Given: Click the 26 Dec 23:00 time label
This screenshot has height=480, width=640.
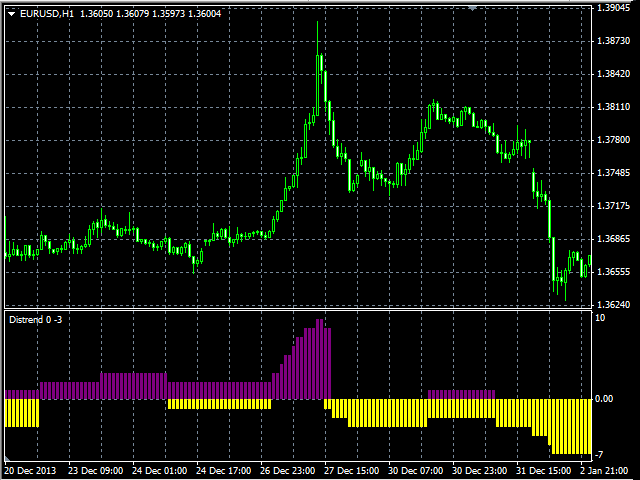Looking at the screenshot, I should [x=287, y=471].
